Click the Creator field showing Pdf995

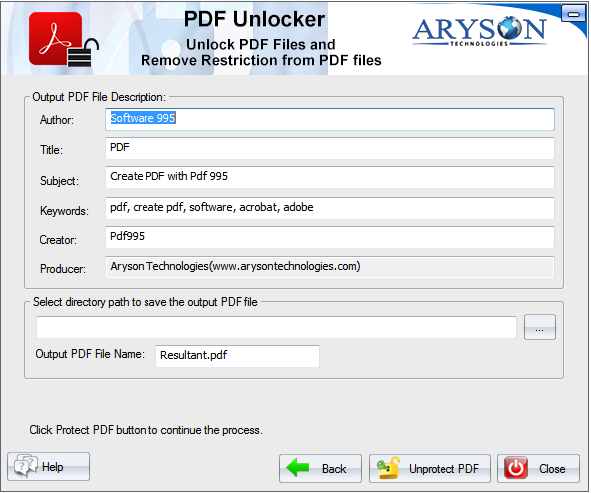point(330,237)
